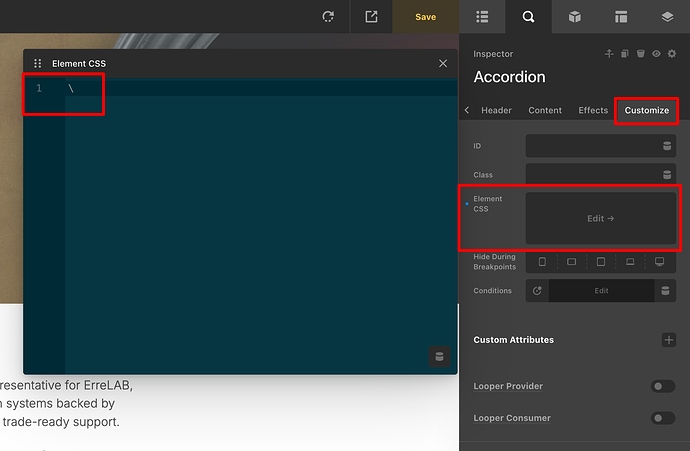Delete the Accordion element with trash icon
This screenshot has width=690, height=451.
point(641,54)
